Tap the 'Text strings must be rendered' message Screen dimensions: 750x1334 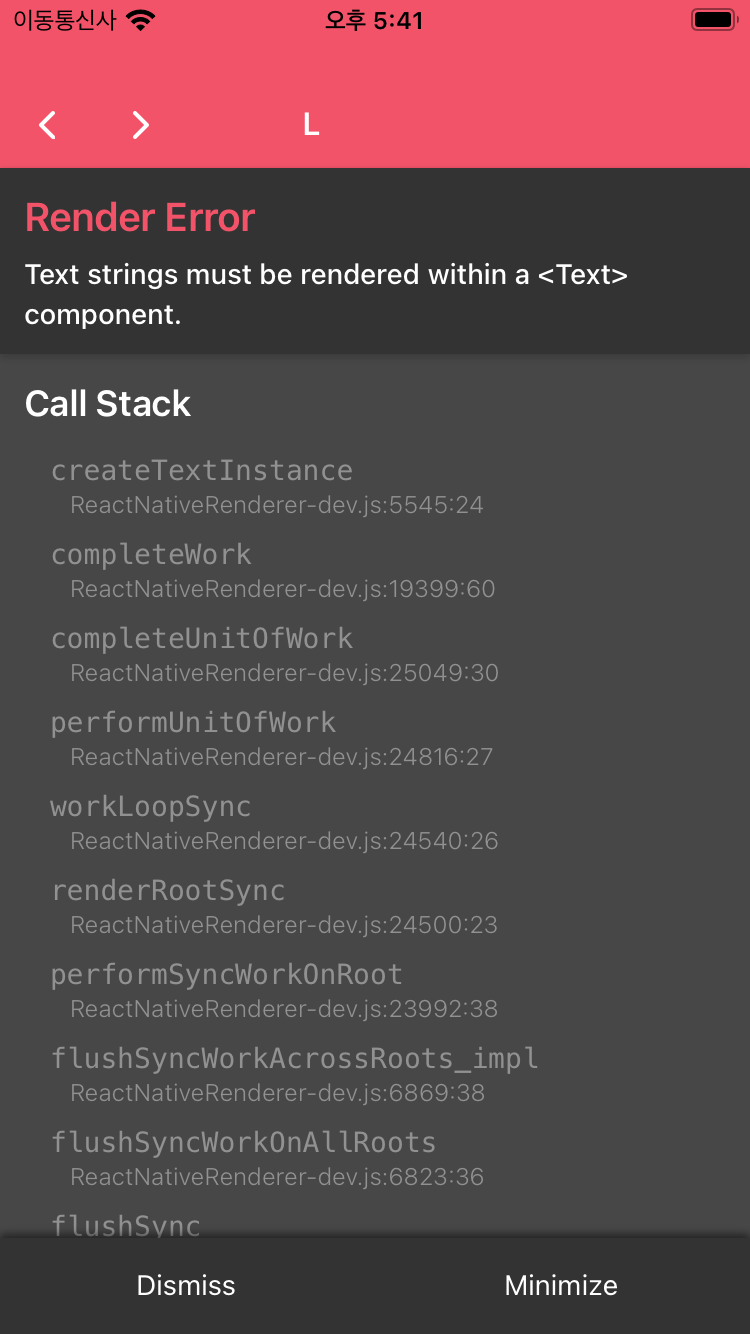click(x=326, y=294)
